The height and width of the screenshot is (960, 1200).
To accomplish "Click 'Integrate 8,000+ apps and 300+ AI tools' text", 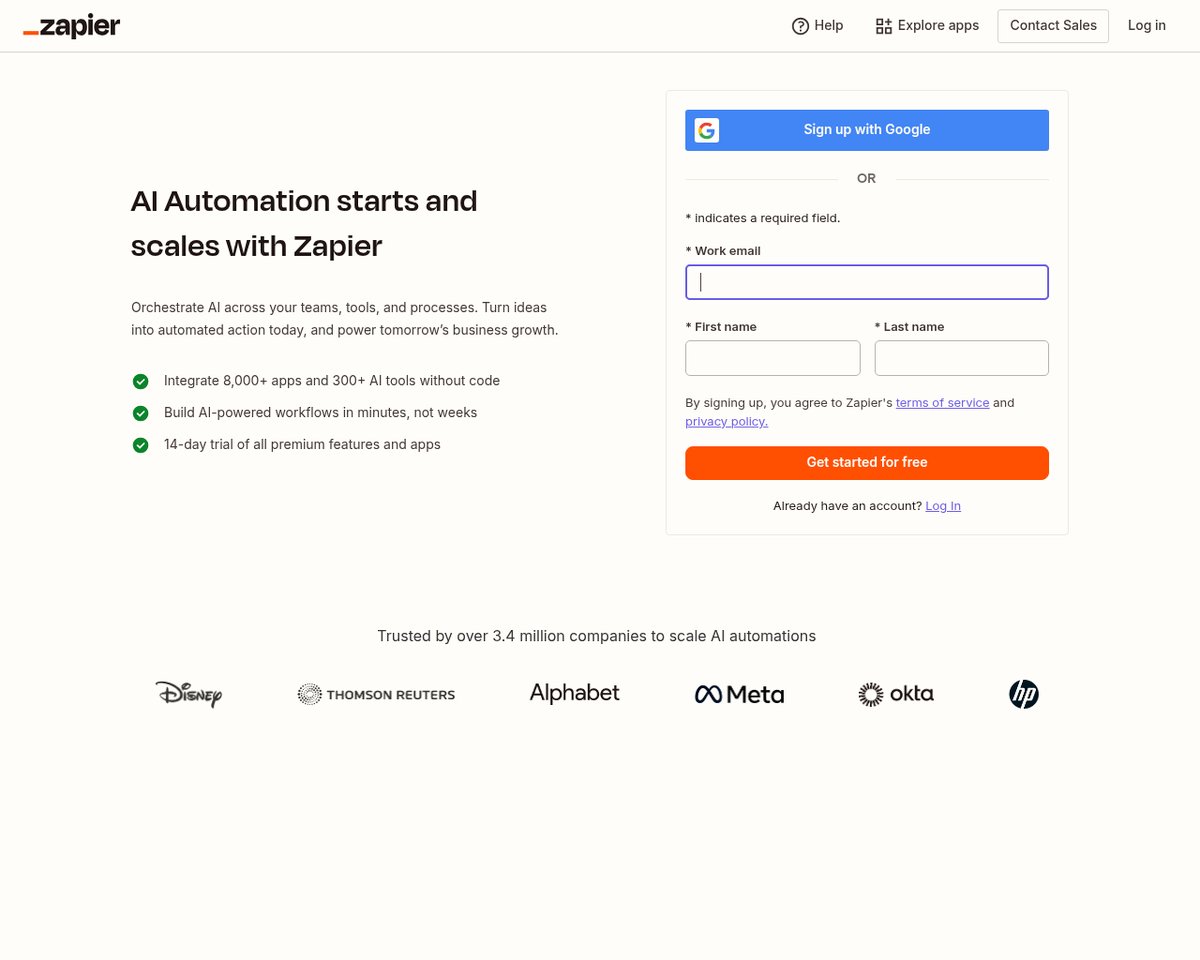I will point(332,381).
